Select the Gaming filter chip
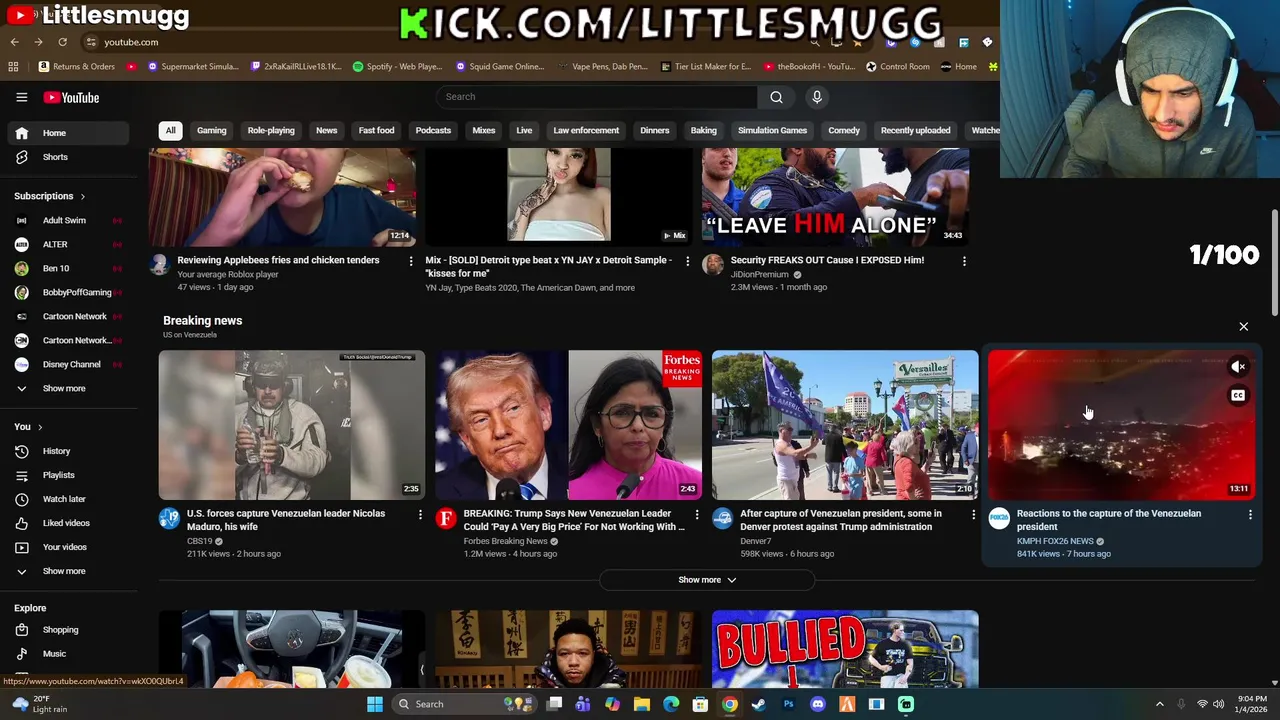 211,130
